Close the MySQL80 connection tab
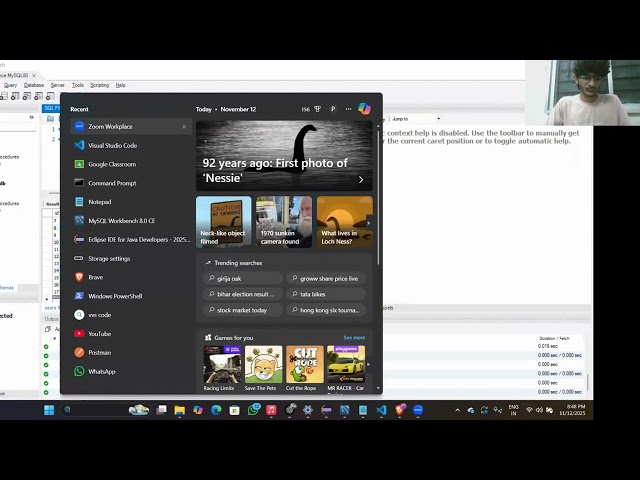 34,76
